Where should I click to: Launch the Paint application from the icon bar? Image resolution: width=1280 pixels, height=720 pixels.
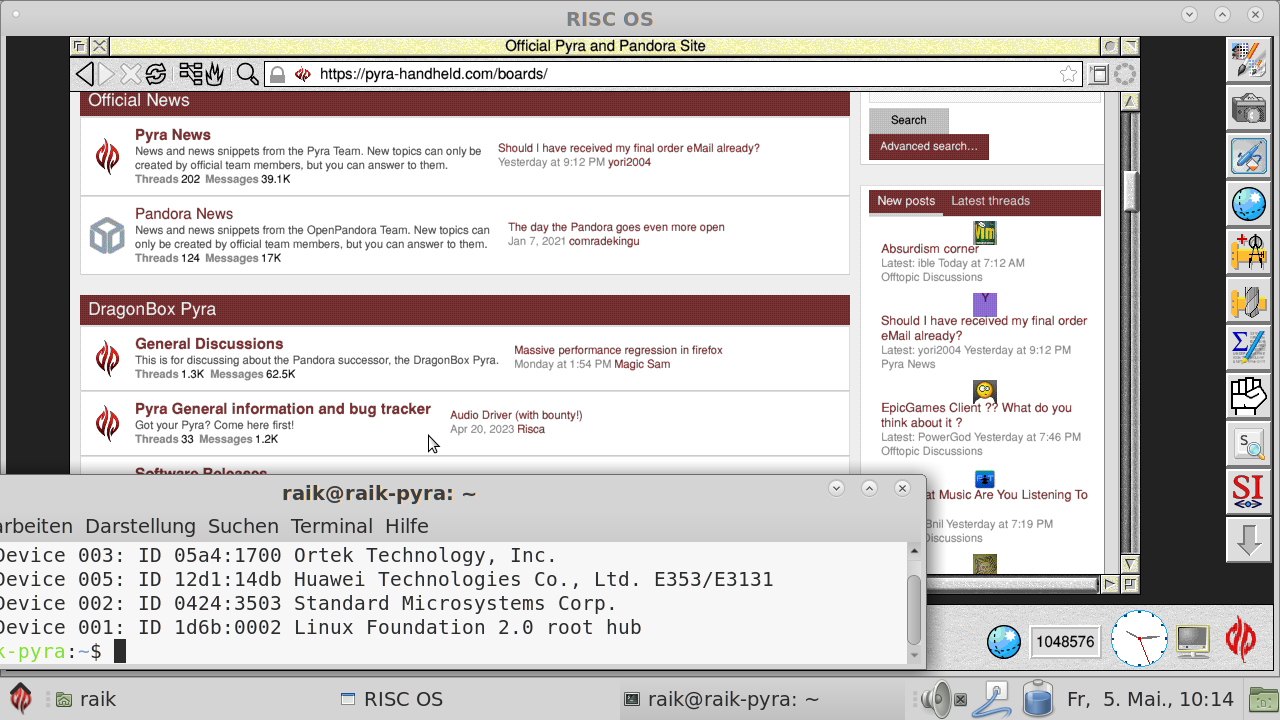tap(1248, 60)
